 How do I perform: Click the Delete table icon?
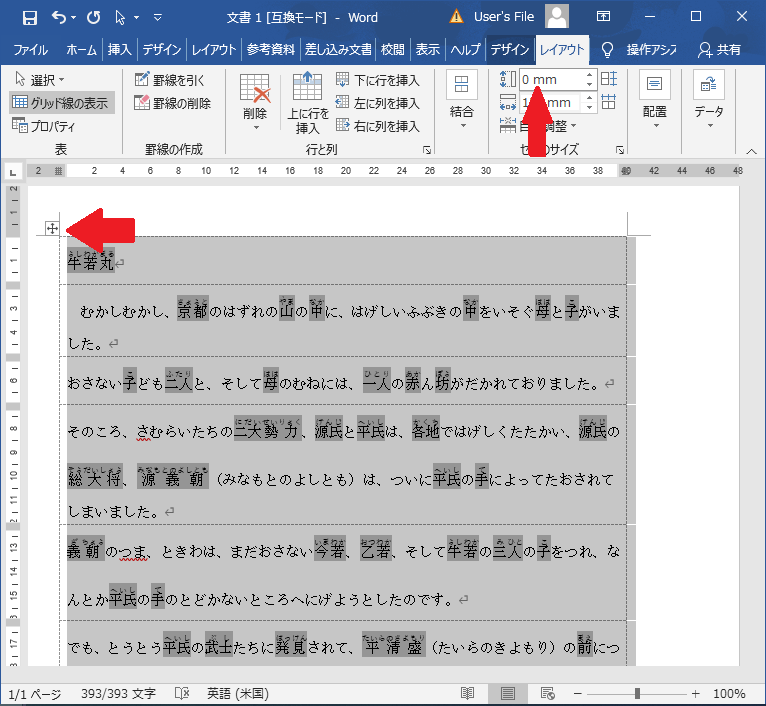pyautogui.click(x=255, y=102)
